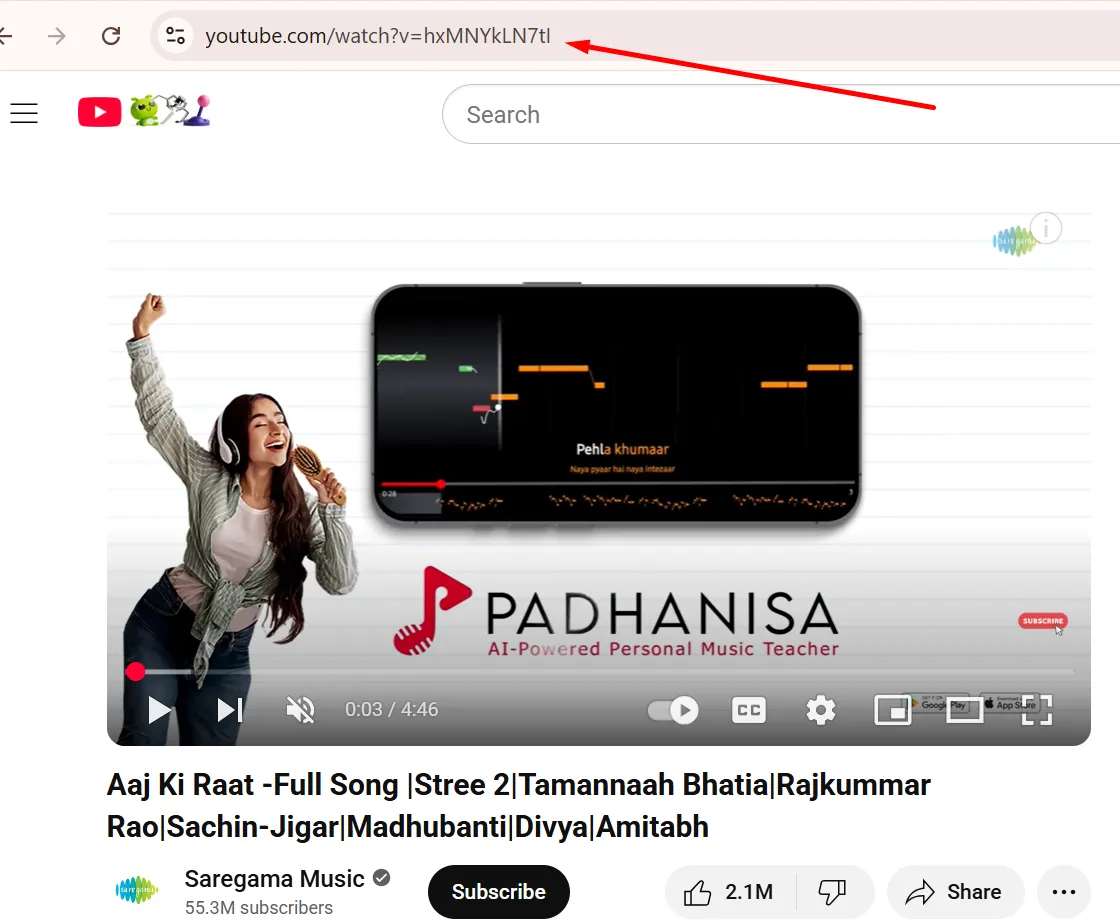This screenshot has width=1120, height=923.
Task: Click the red progress scrubber handle
Action: [135, 672]
